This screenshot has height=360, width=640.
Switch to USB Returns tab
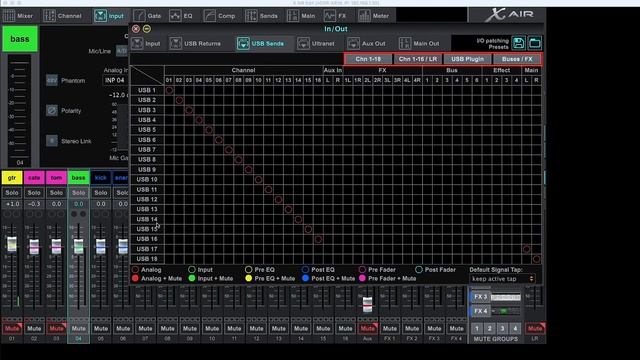pos(196,43)
